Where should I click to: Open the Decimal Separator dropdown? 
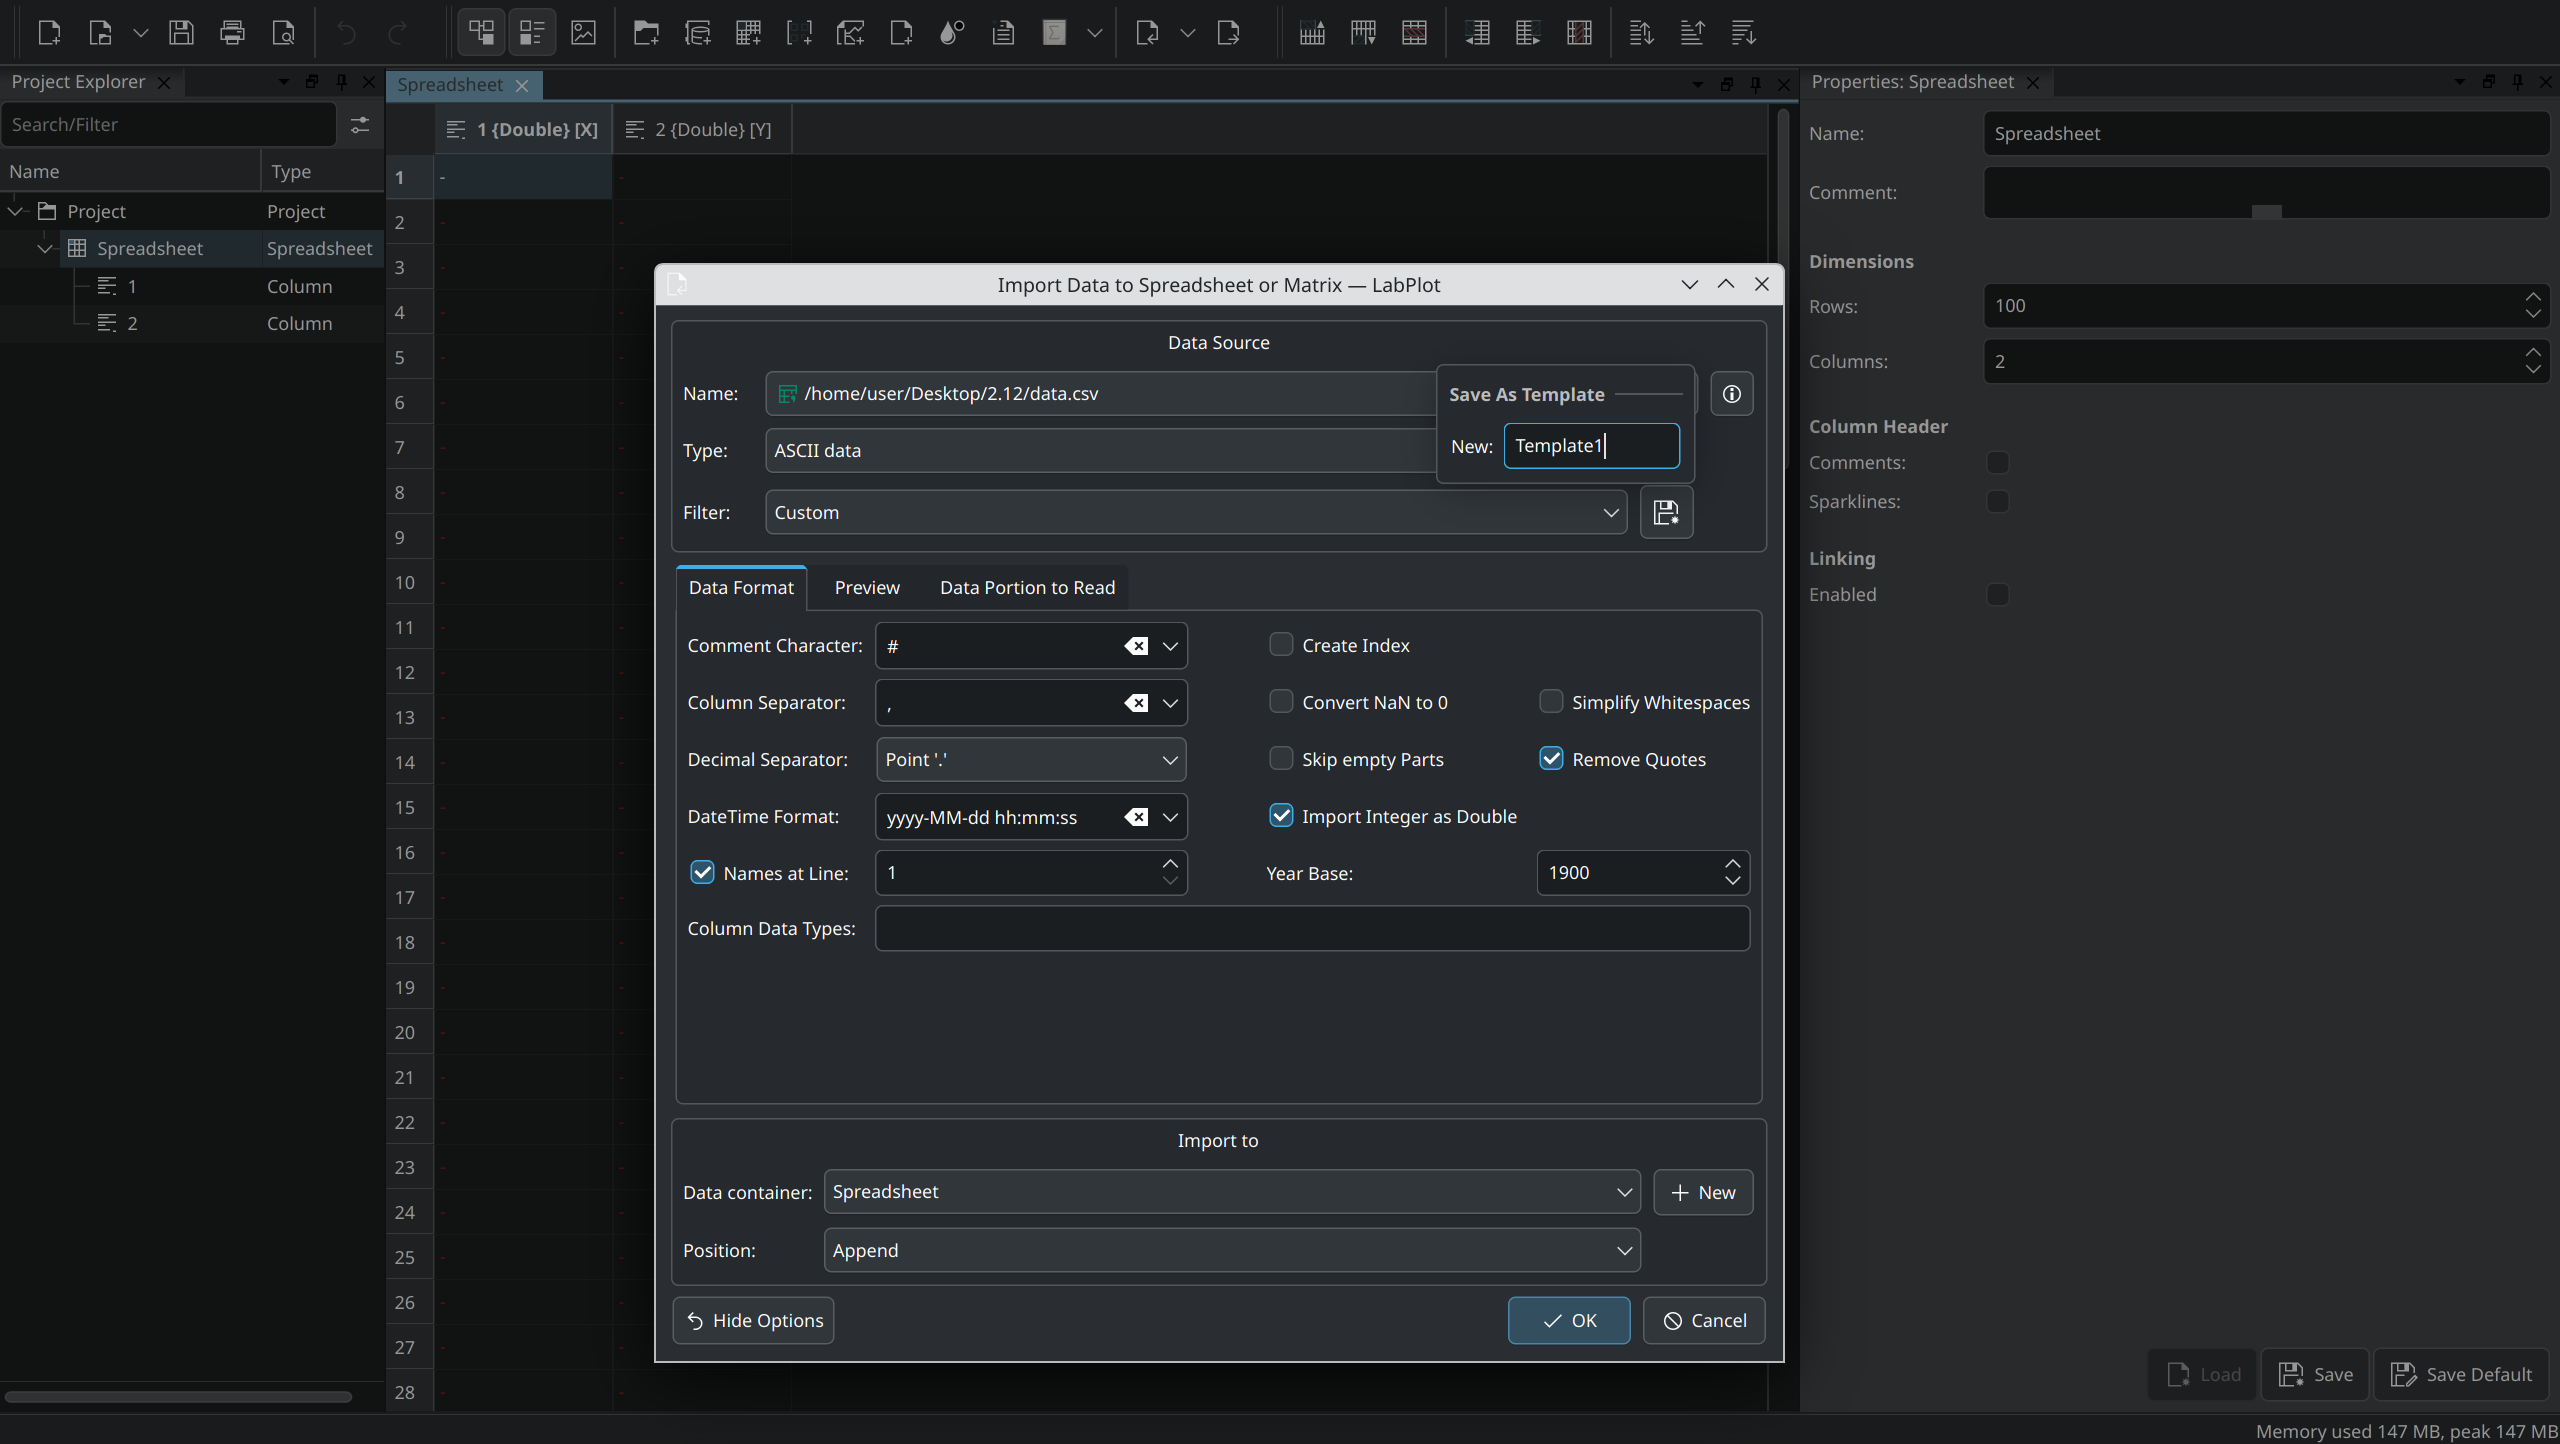tap(1169, 760)
